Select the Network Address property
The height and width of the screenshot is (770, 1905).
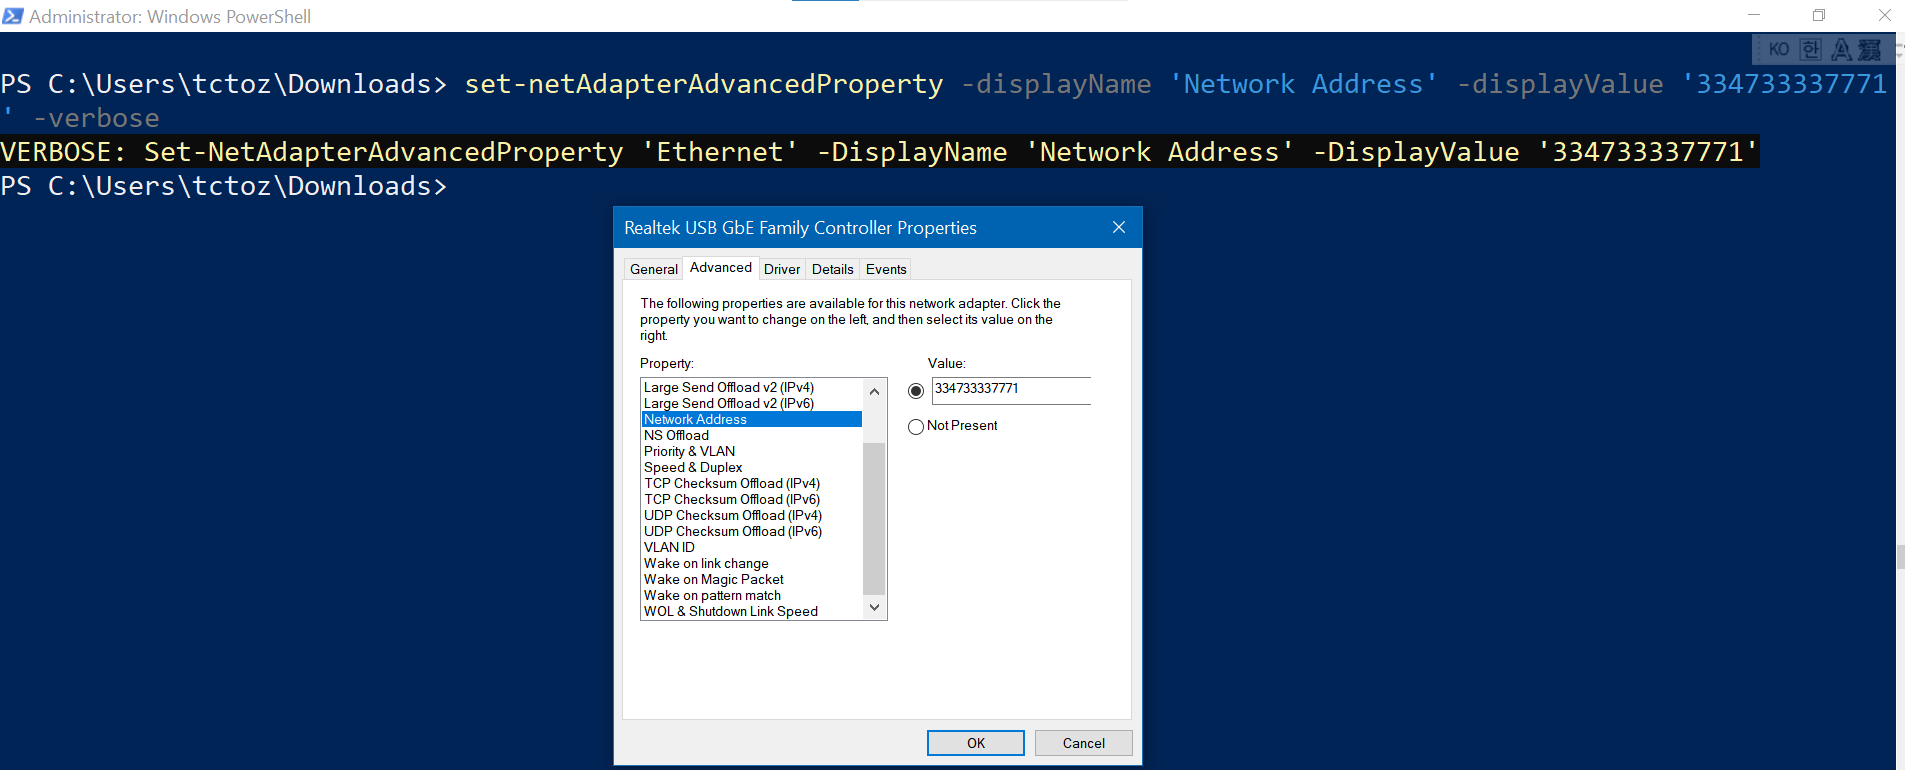(x=752, y=419)
